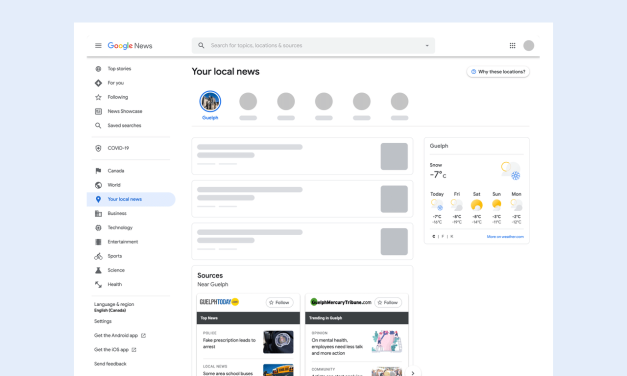The height and width of the screenshot is (376, 627).
Task: Click Send feedback
Action: 110,364
